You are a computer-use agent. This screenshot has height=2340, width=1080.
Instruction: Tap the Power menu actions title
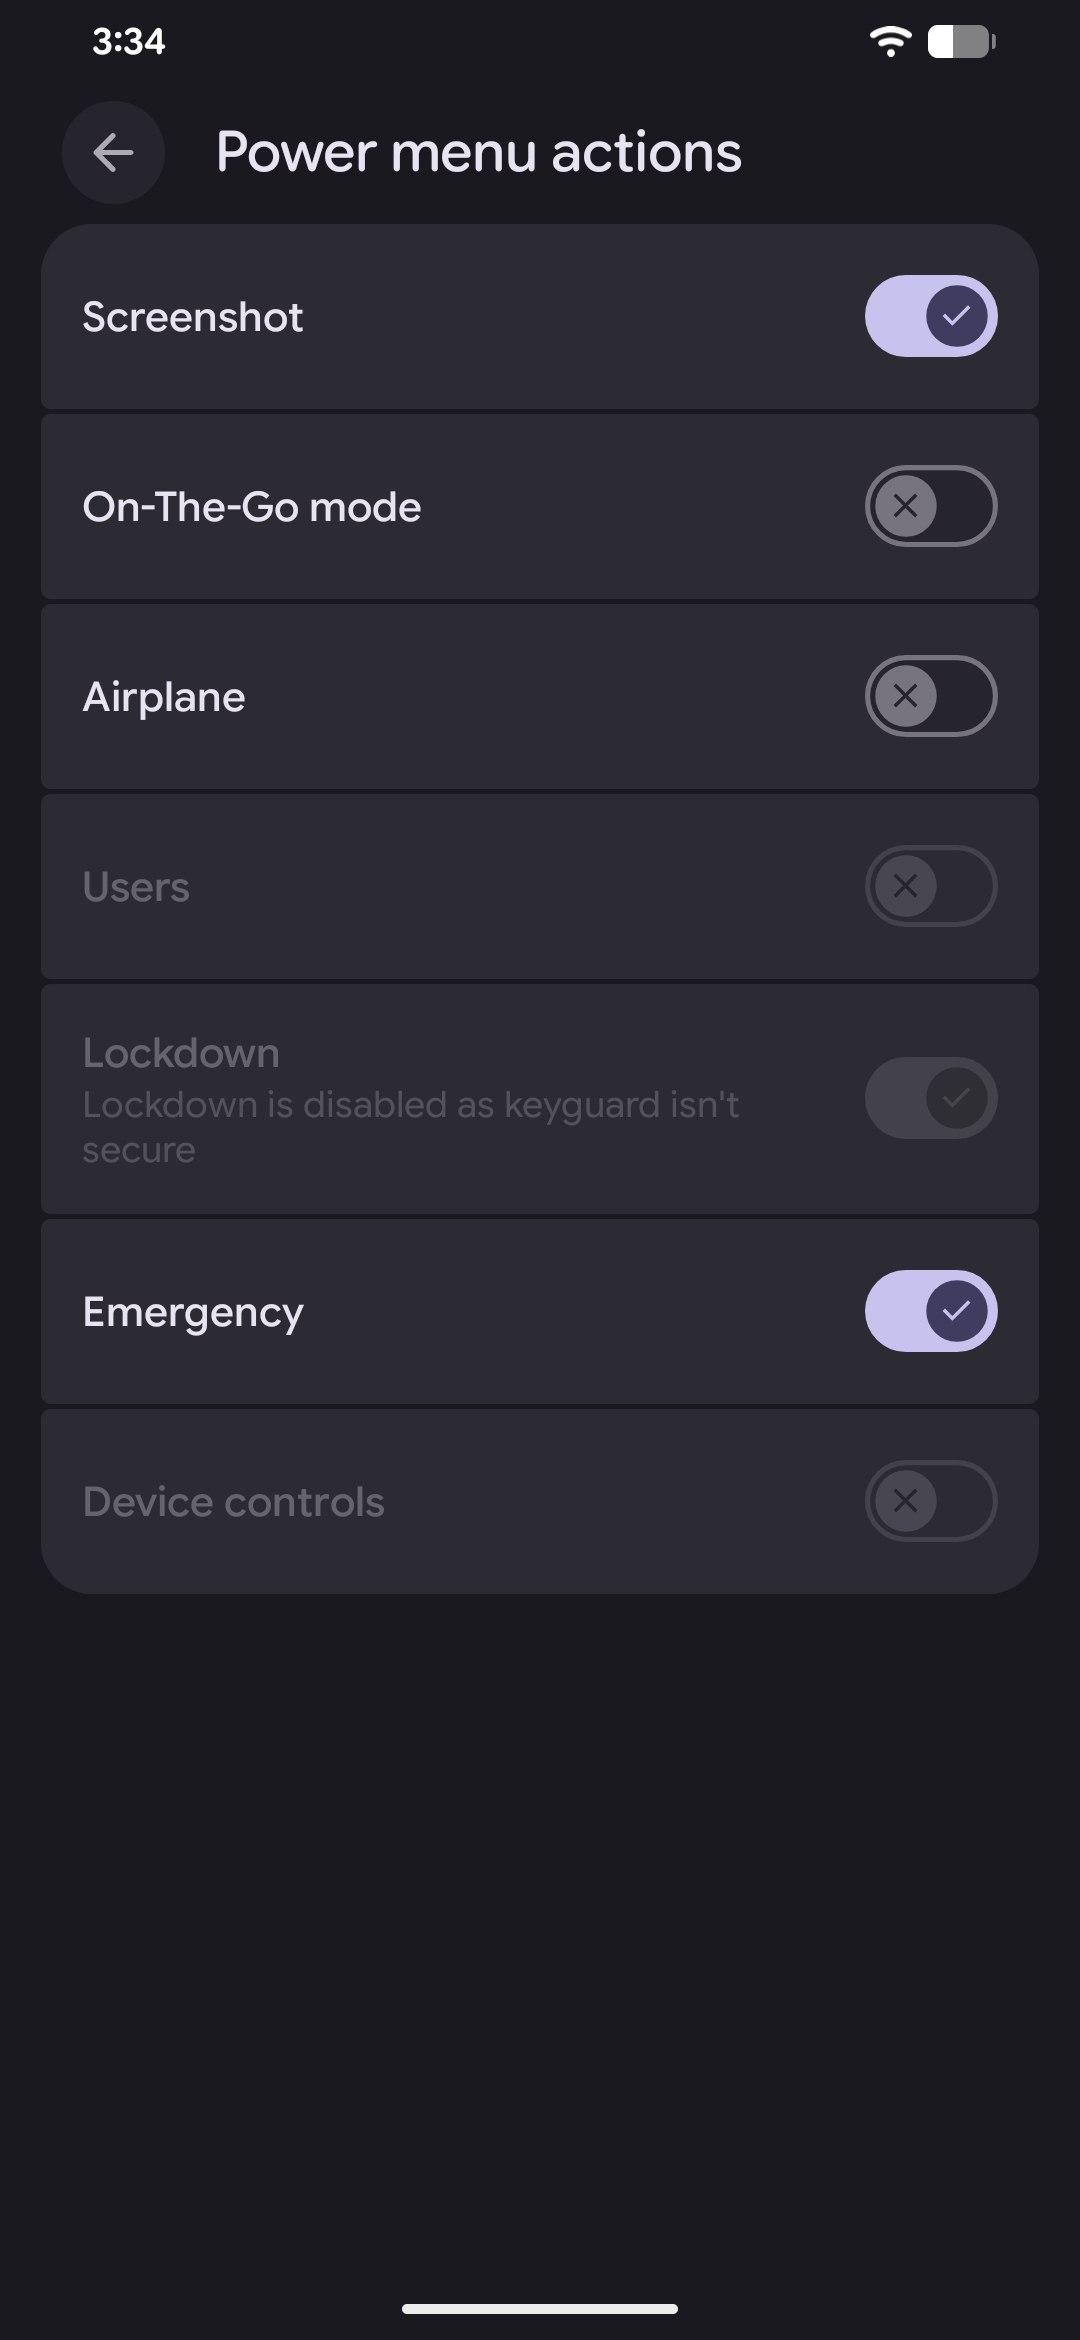pyautogui.click(x=479, y=152)
